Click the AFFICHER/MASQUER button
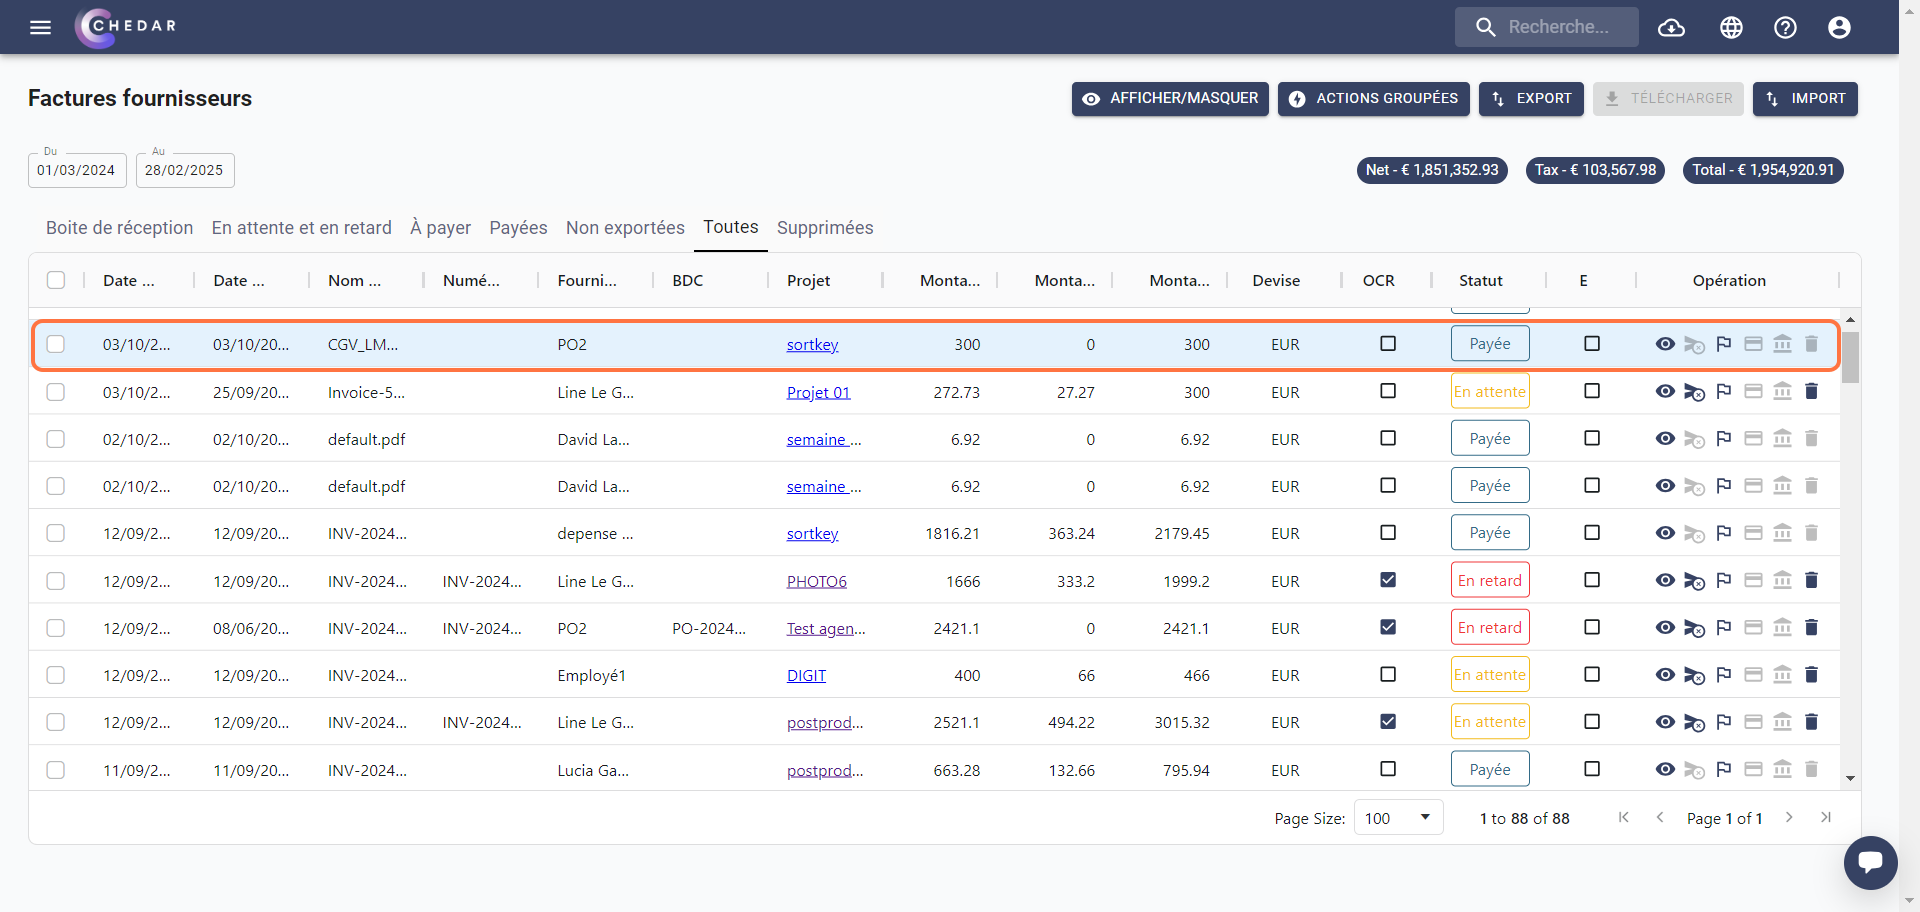 pyautogui.click(x=1170, y=99)
